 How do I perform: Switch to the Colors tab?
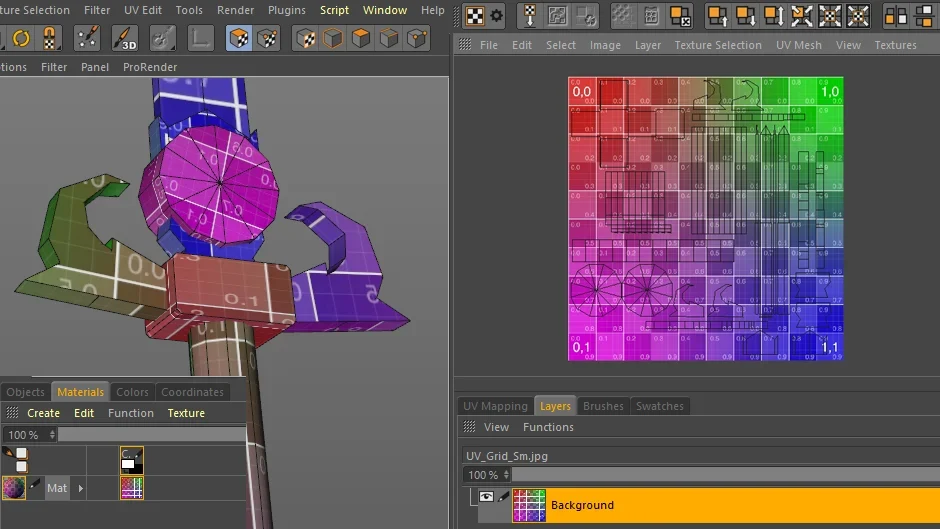click(132, 392)
